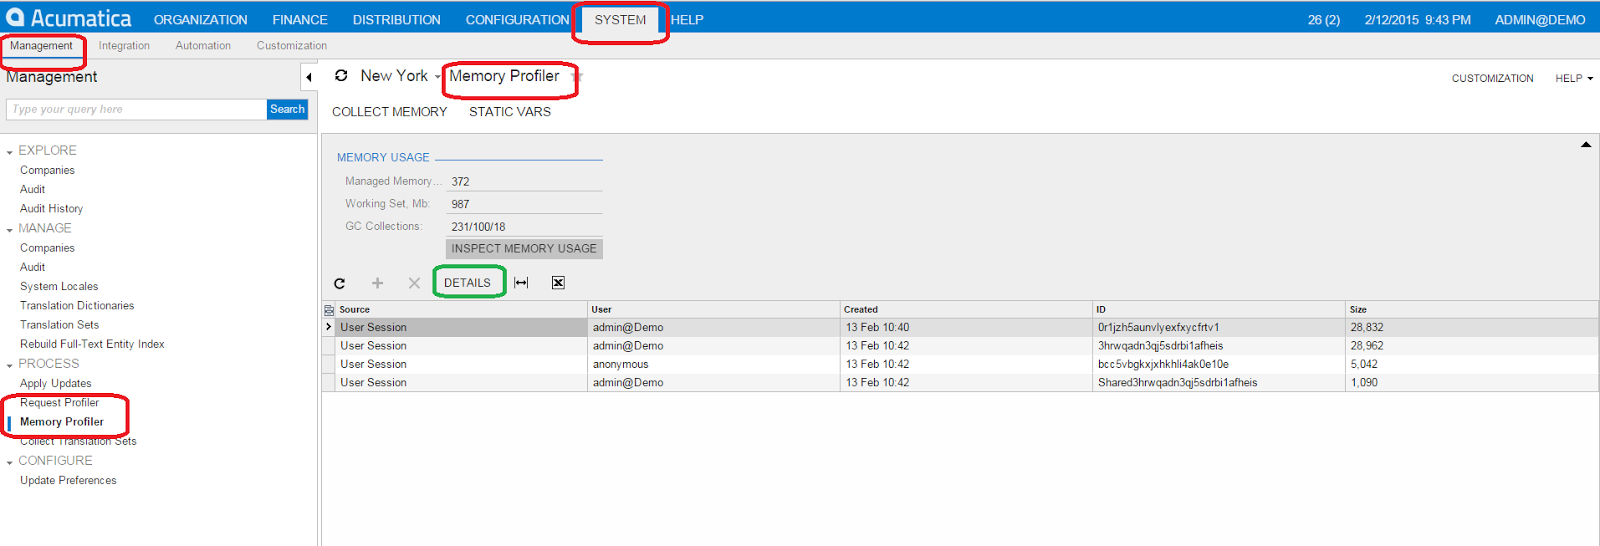
Task: Select Memory Profiler in sidebar
Action: click(x=62, y=422)
